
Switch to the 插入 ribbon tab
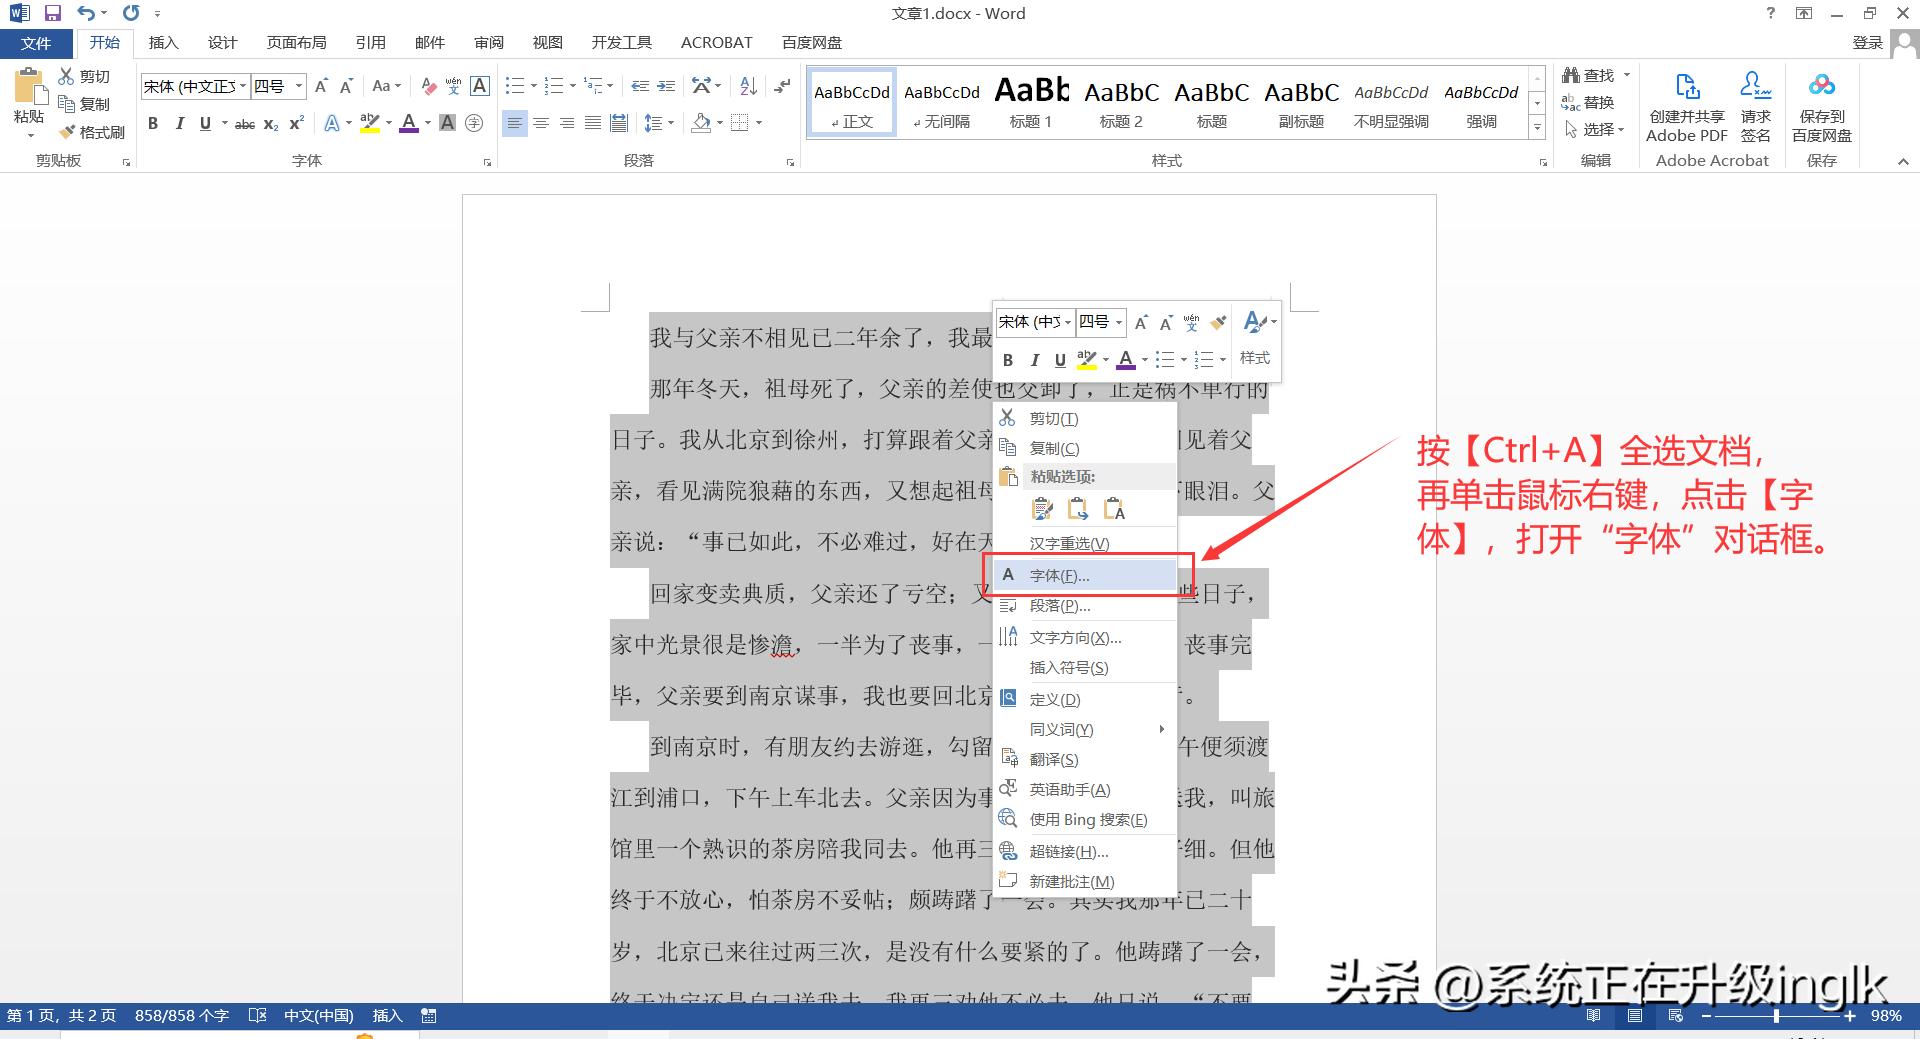click(163, 42)
